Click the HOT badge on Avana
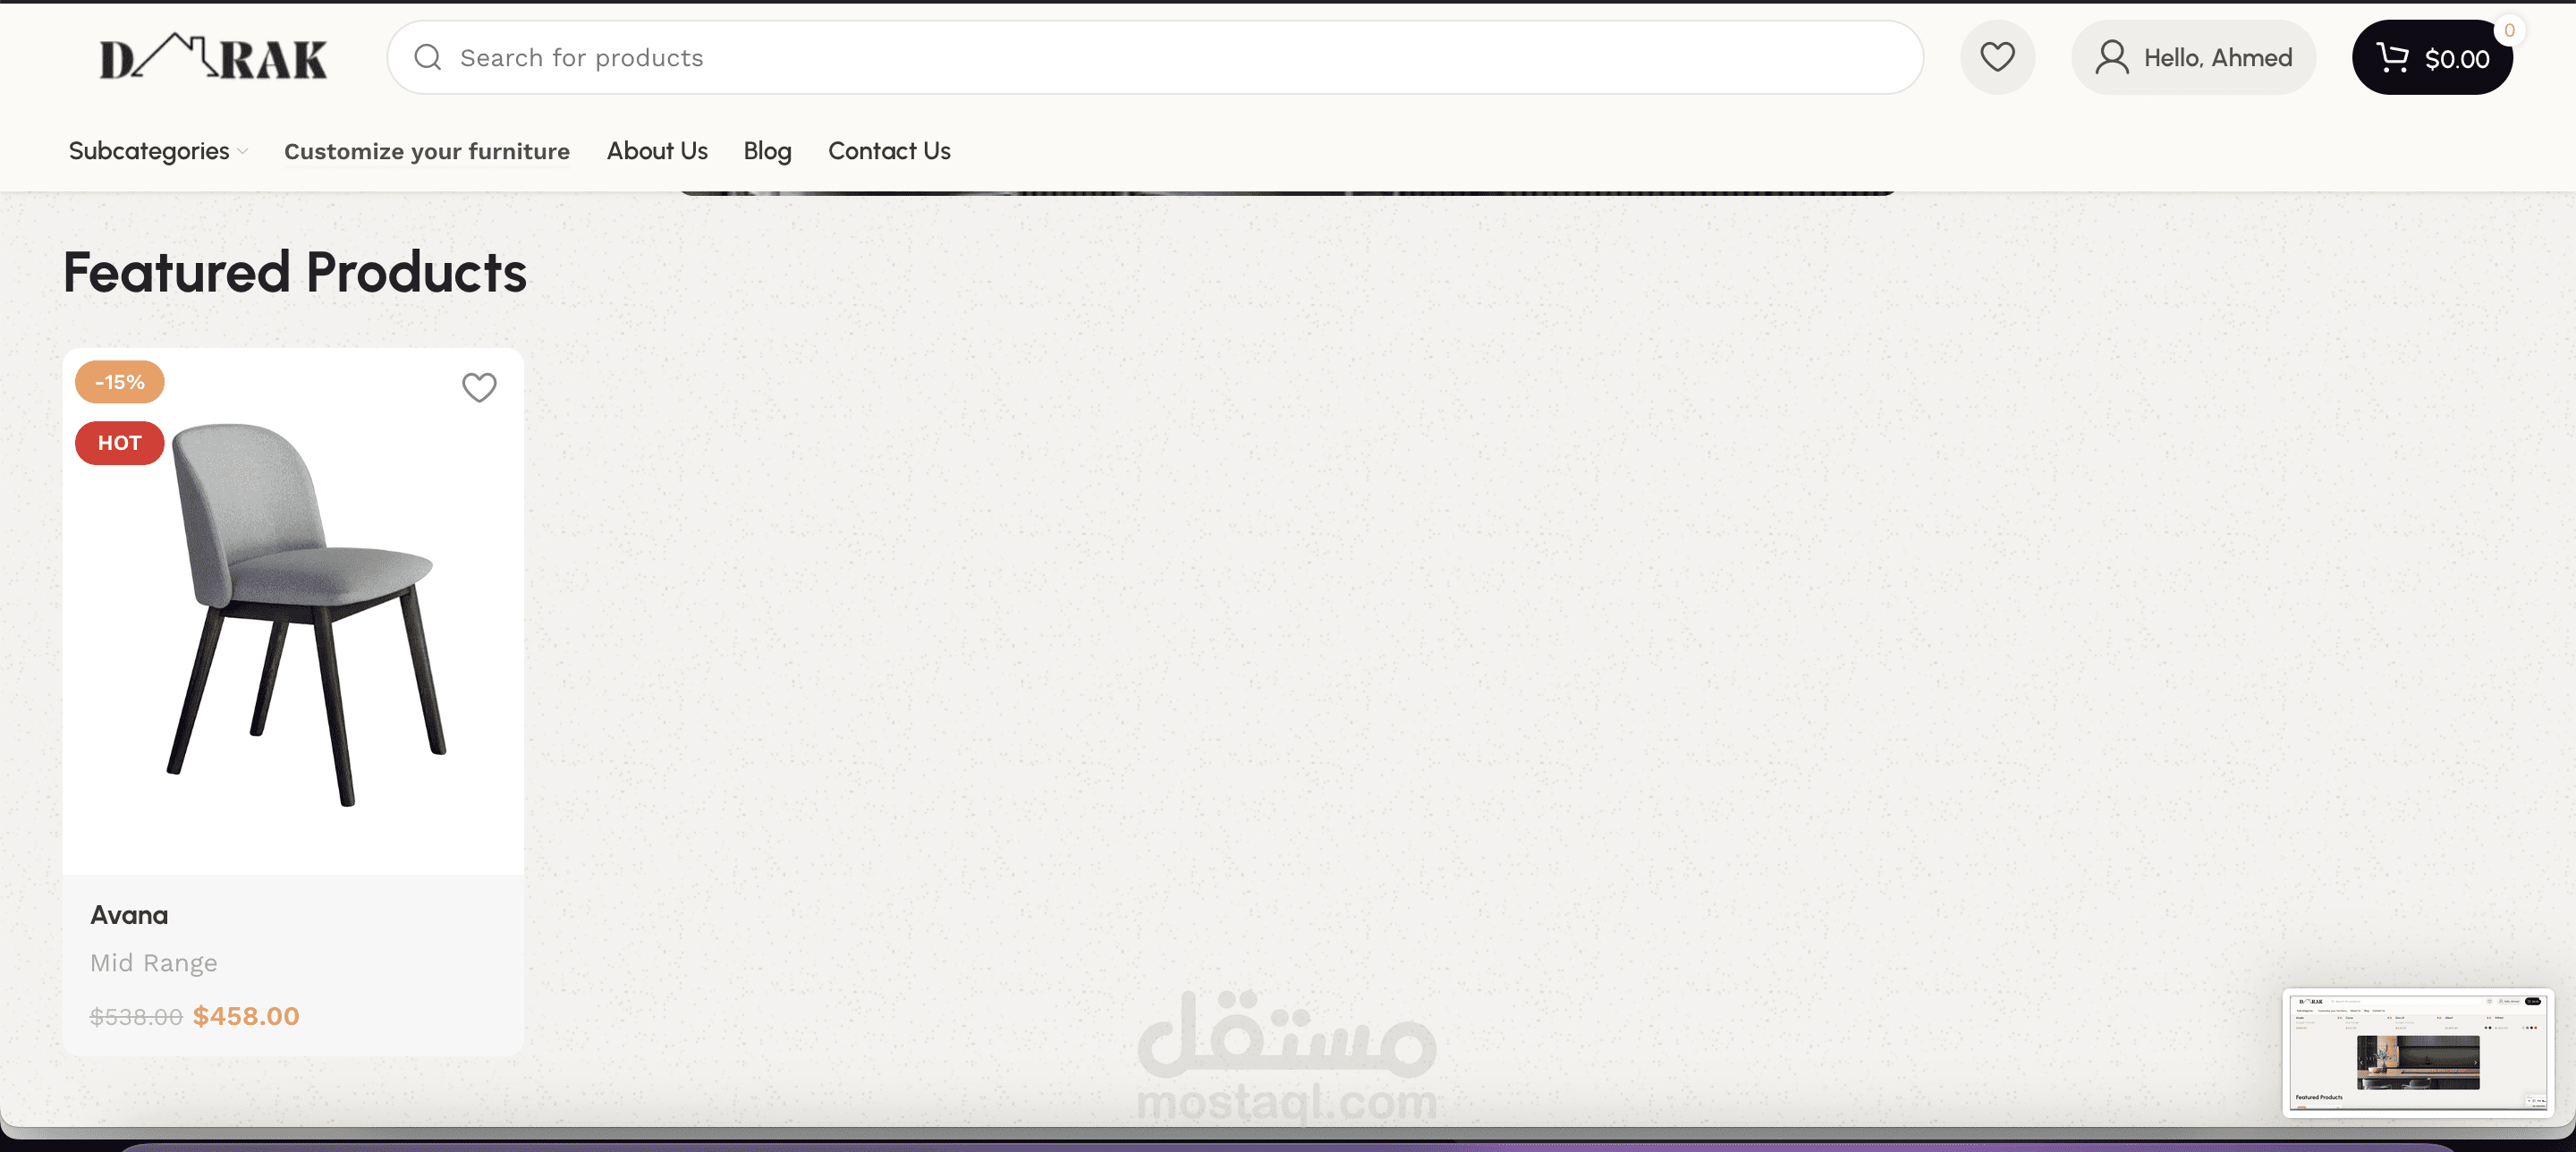The width and height of the screenshot is (2576, 1152). (x=119, y=443)
